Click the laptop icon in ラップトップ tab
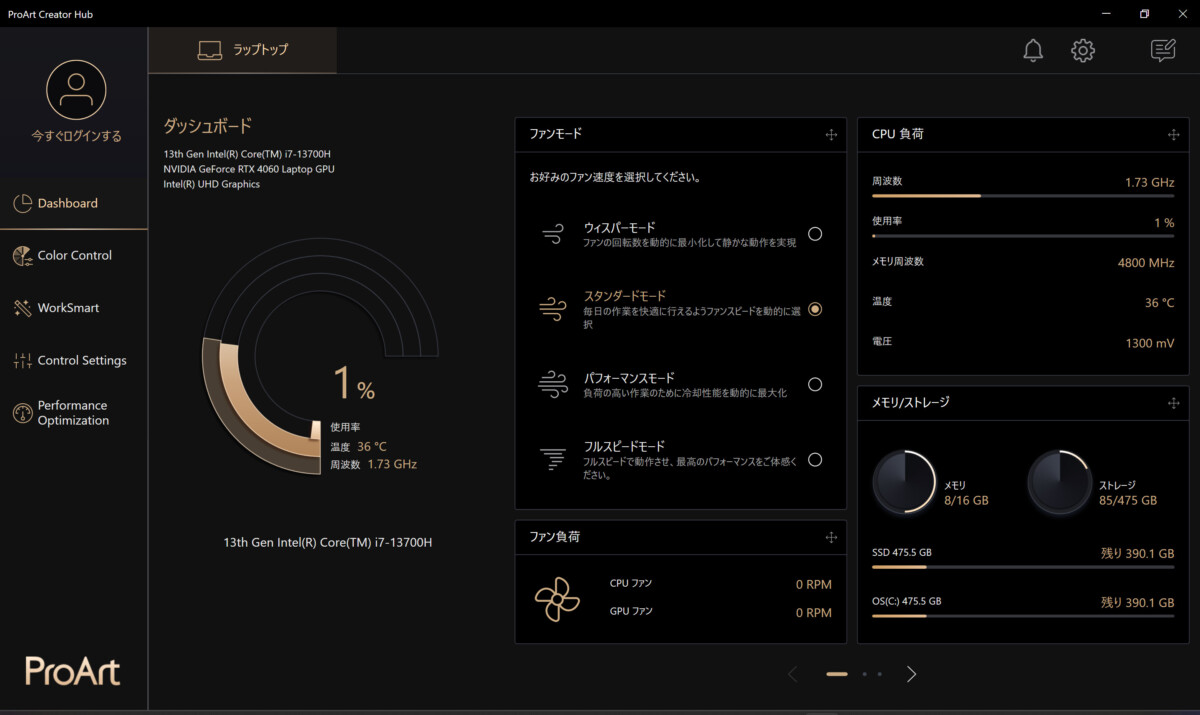 coord(210,50)
